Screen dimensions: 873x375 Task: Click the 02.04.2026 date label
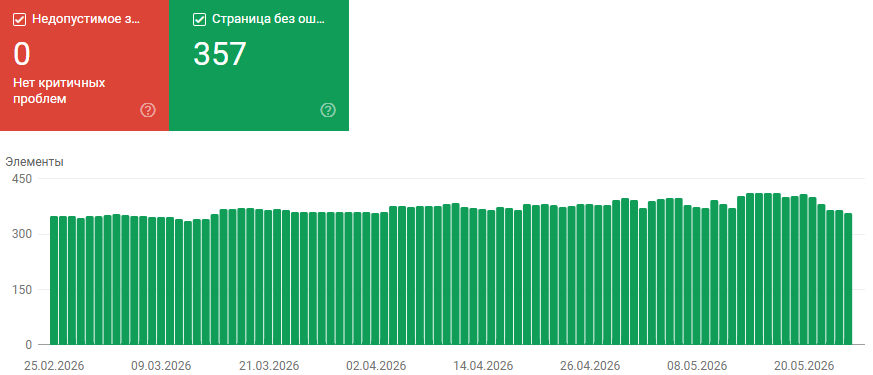376,366
